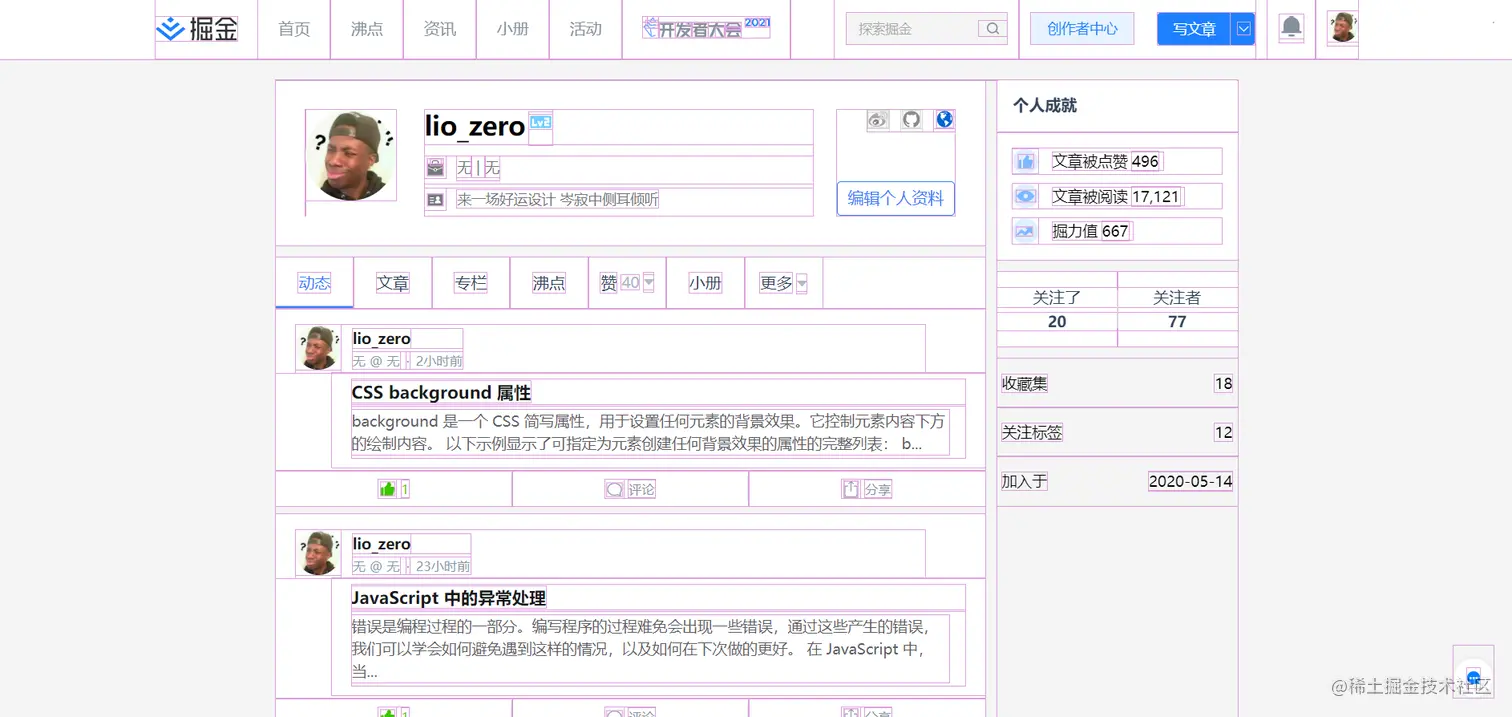This screenshot has height=717, width=1512.
Task: Open the JavaScript 中的异常处理 article title
Action: pyautogui.click(x=449, y=598)
